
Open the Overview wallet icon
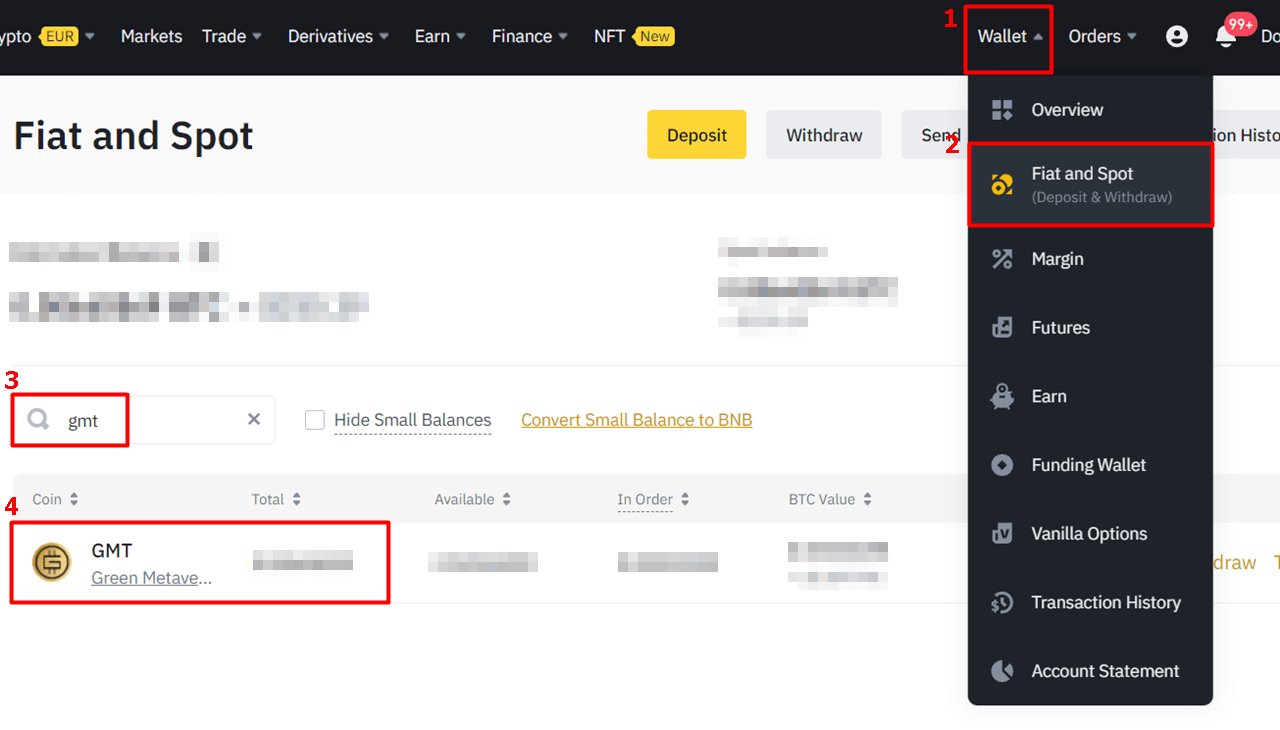1001,110
